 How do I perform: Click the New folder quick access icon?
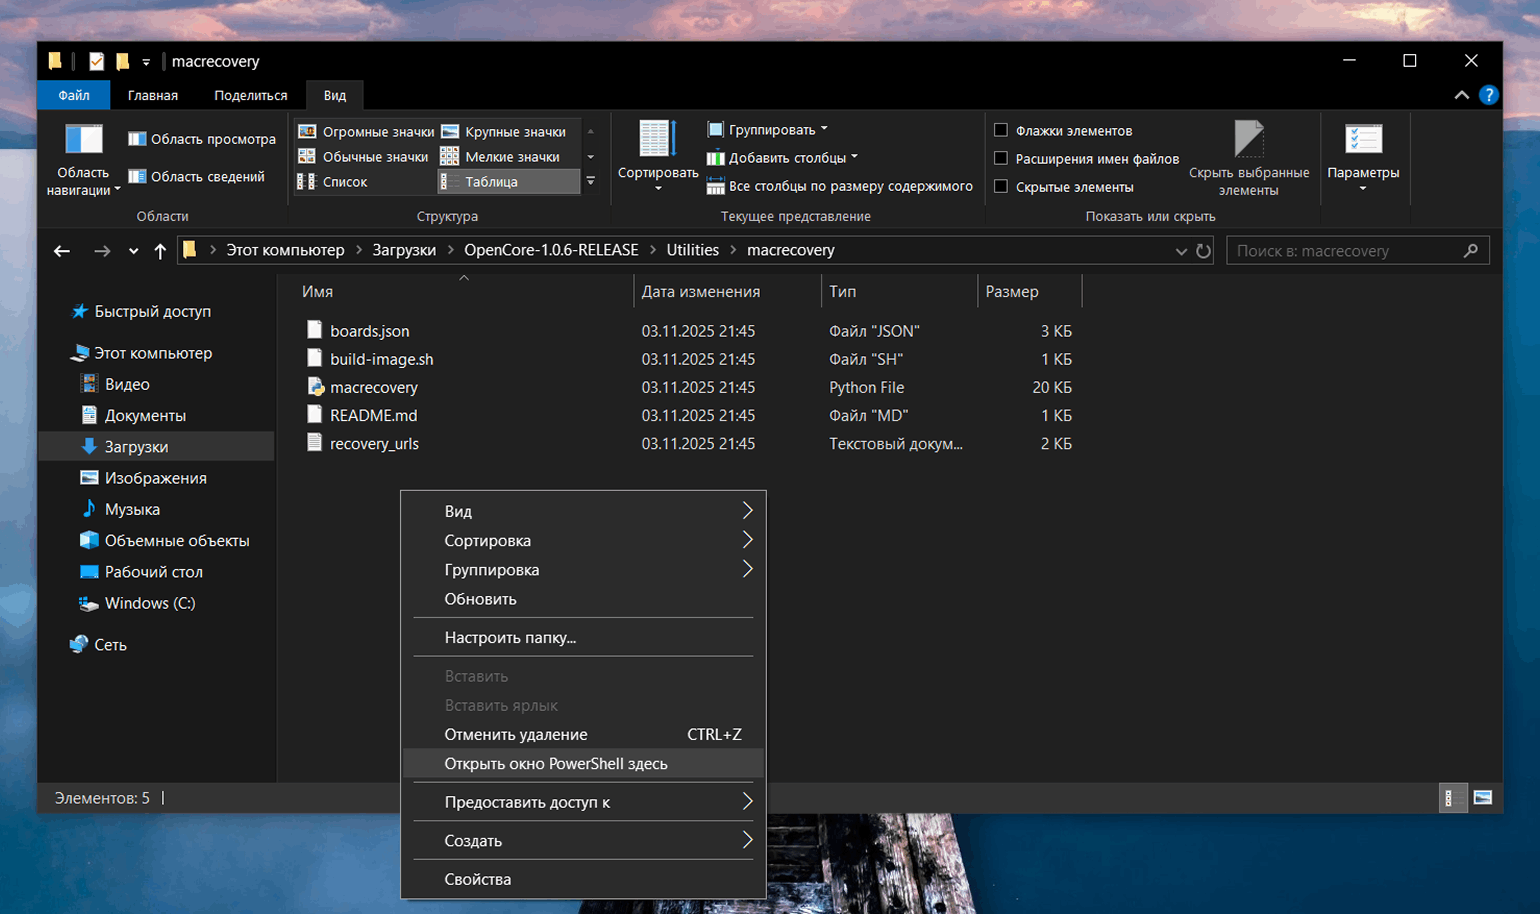pyautogui.click(x=123, y=61)
